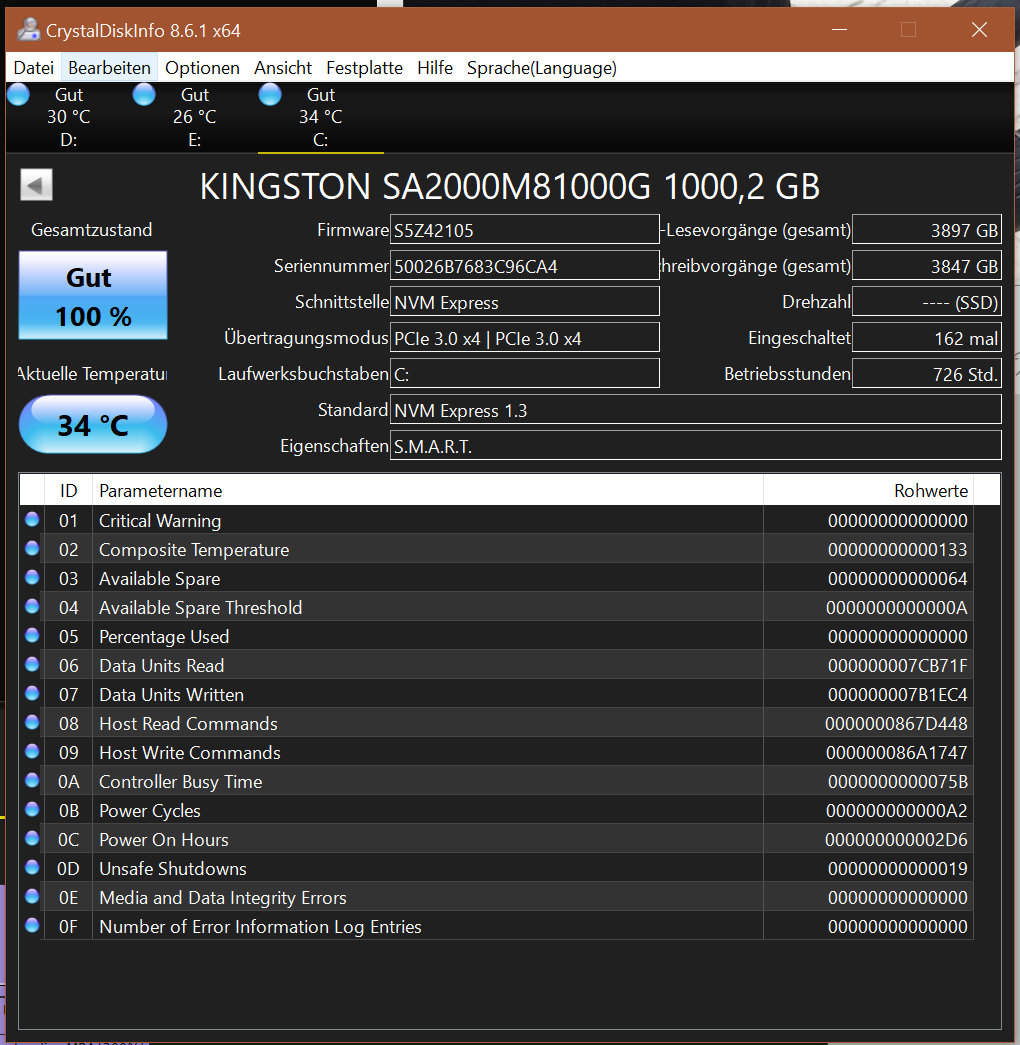1020x1045 pixels.
Task: Select the Power On Hours parameter name
Action: [164, 840]
